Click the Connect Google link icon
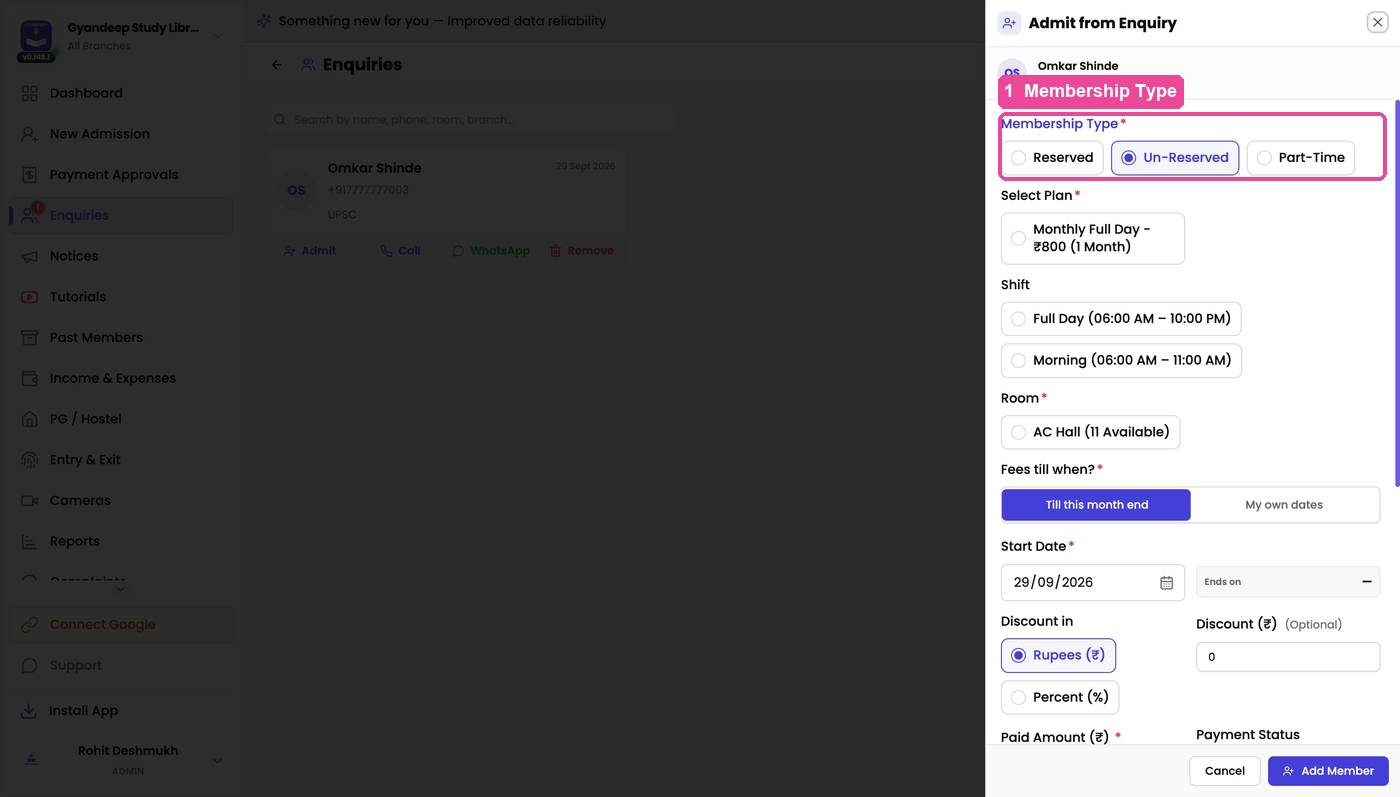The image size is (1400, 797). point(30,625)
